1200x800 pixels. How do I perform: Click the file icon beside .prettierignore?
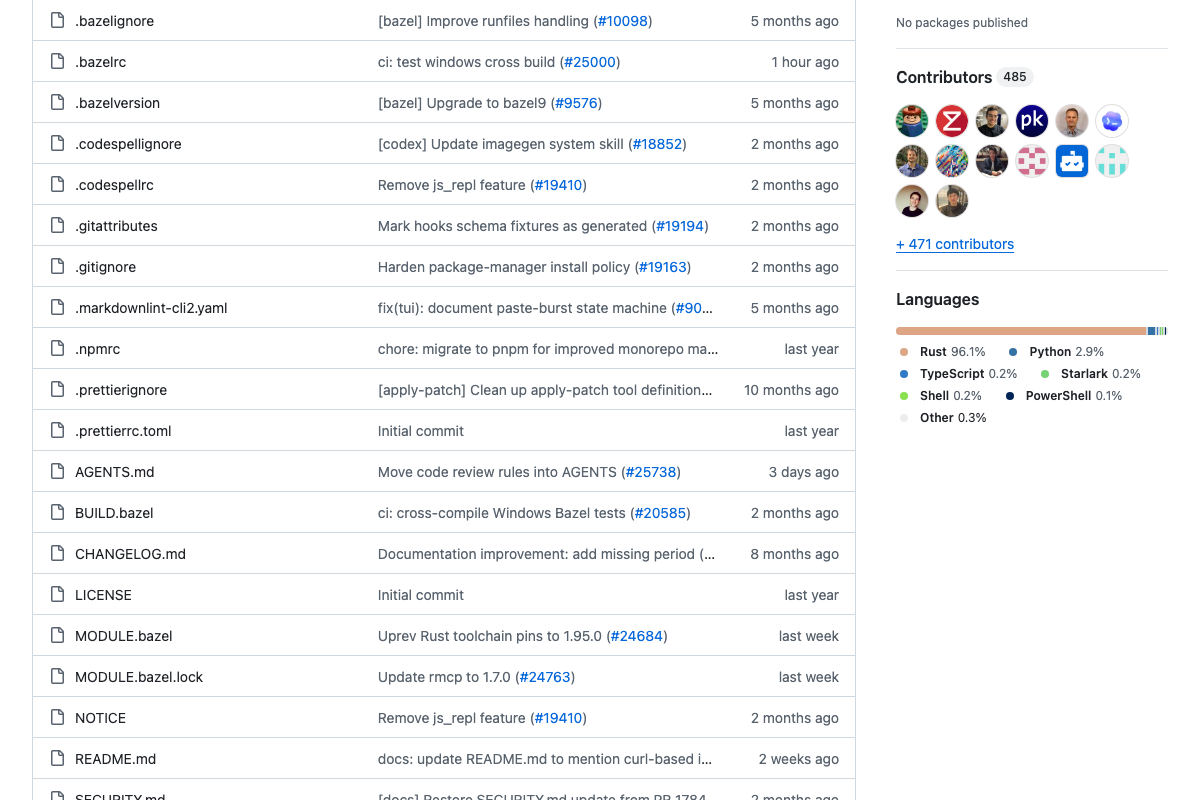point(57,390)
